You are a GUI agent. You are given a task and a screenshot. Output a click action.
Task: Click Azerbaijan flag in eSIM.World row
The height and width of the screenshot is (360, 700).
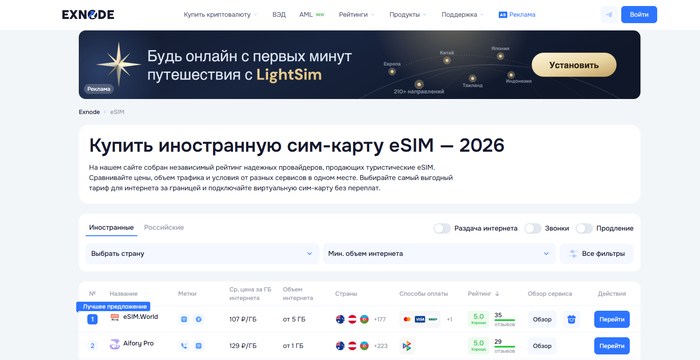click(x=364, y=319)
